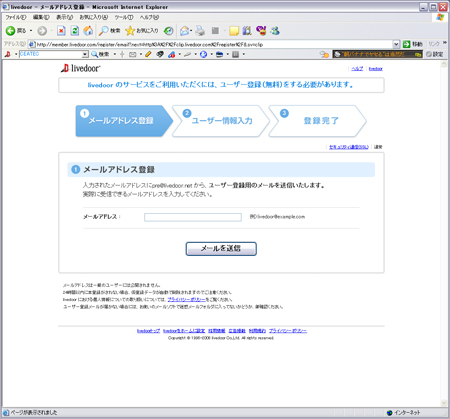This screenshot has width=450, height=419.
Task: Click the Research books icon
Action: pos(247,31)
